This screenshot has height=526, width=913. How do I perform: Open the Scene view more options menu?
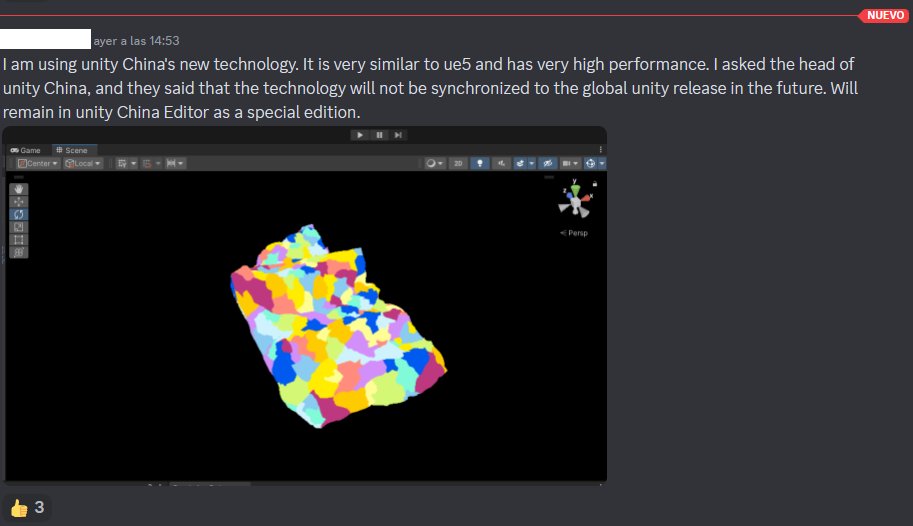[600, 150]
